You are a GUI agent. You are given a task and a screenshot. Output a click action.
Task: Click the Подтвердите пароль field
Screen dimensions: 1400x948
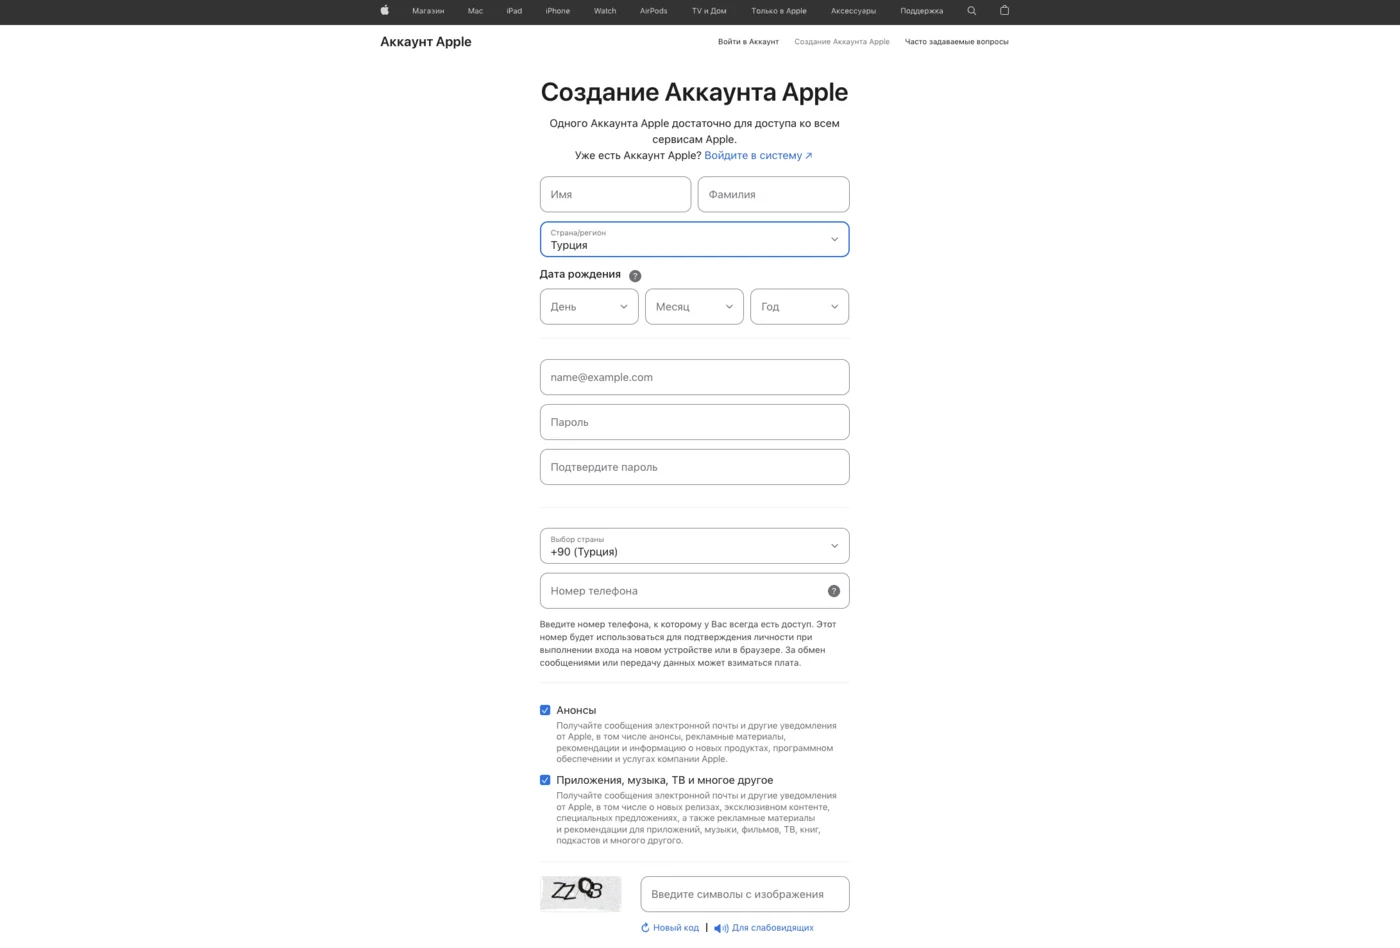pos(694,467)
